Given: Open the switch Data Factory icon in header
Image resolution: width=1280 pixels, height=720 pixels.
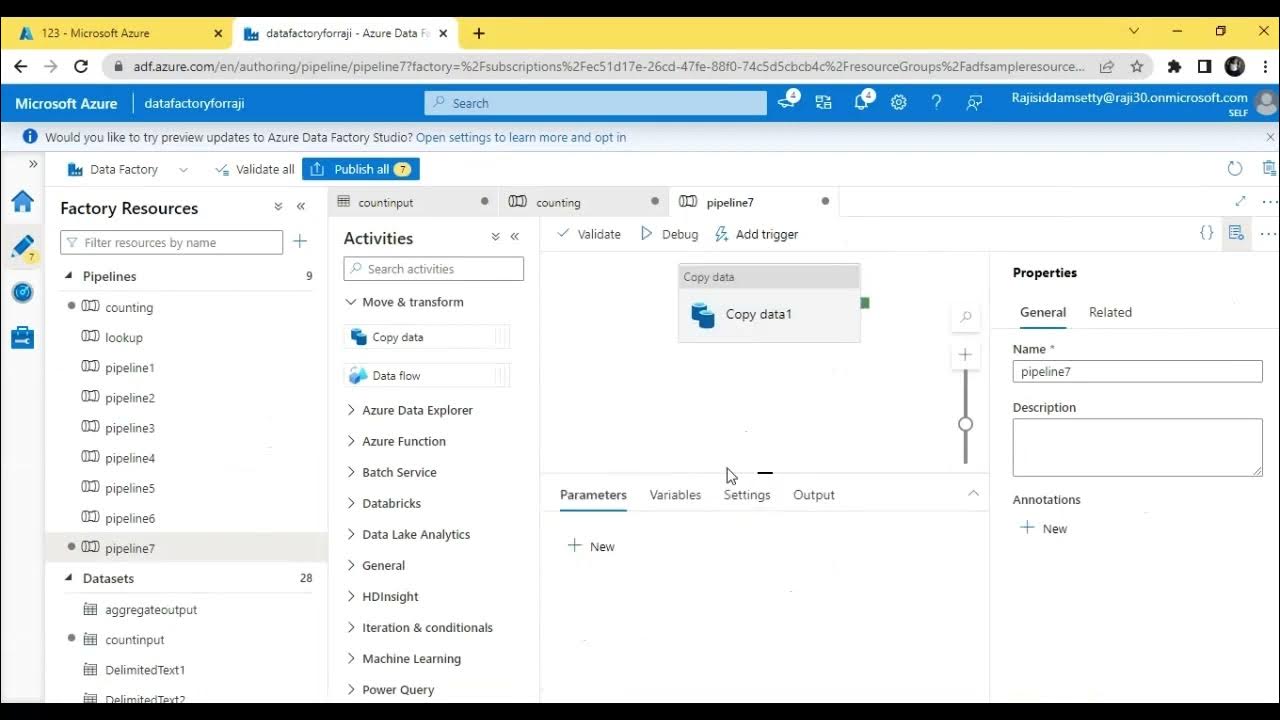Looking at the screenshot, I should tap(823, 102).
